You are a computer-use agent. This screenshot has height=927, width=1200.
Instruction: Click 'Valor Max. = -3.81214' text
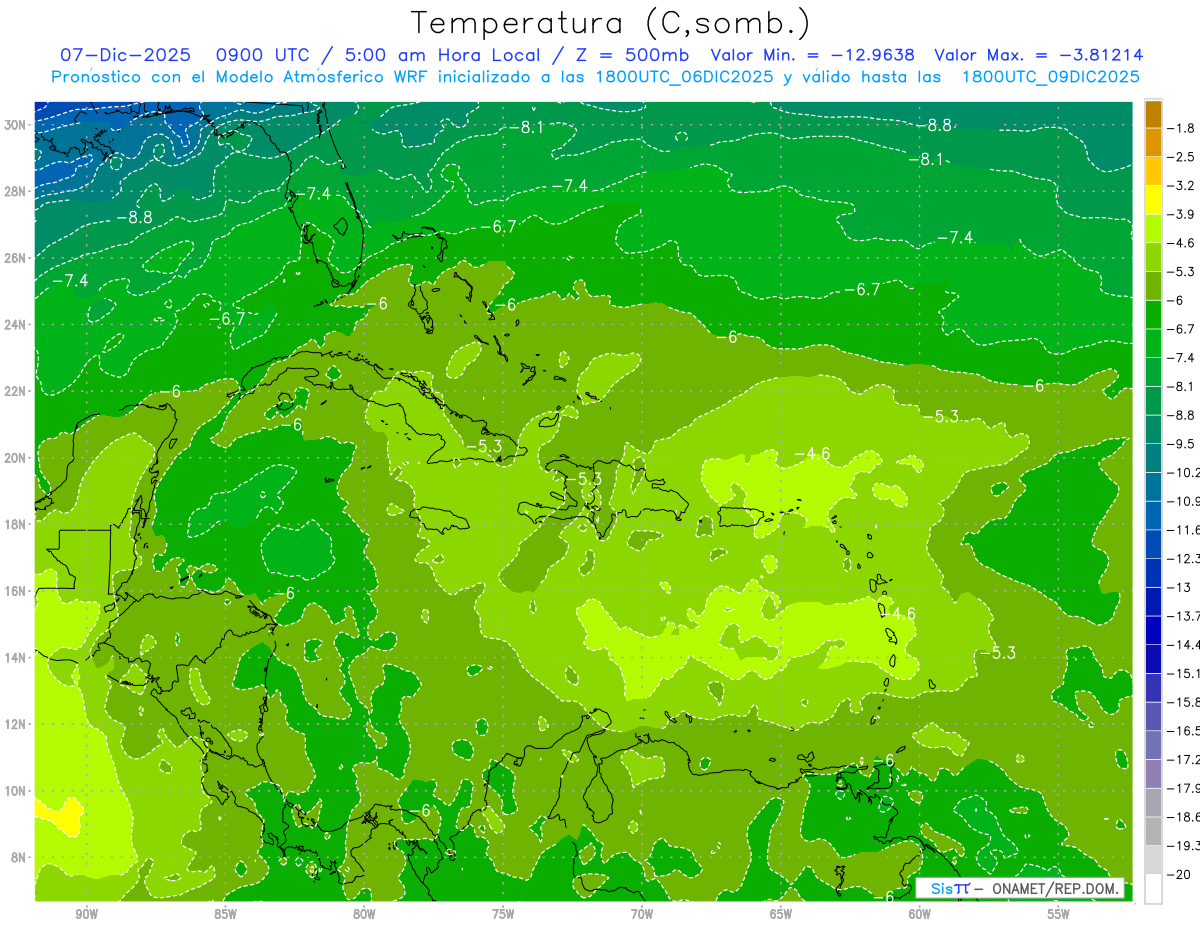point(1038,56)
